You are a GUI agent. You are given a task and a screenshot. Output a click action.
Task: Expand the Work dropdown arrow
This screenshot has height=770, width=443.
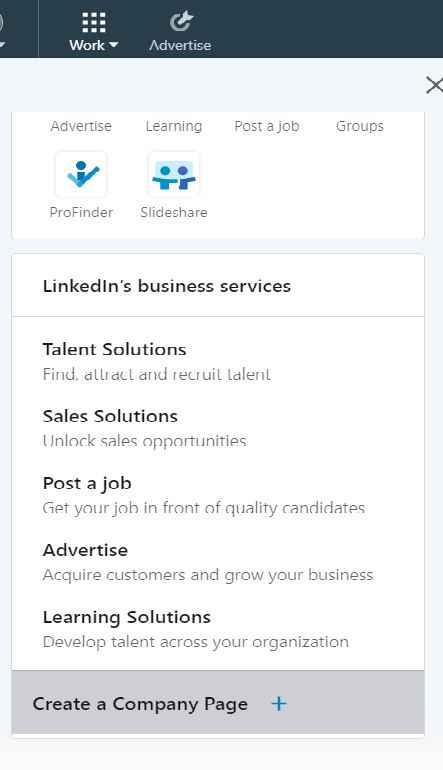113,45
